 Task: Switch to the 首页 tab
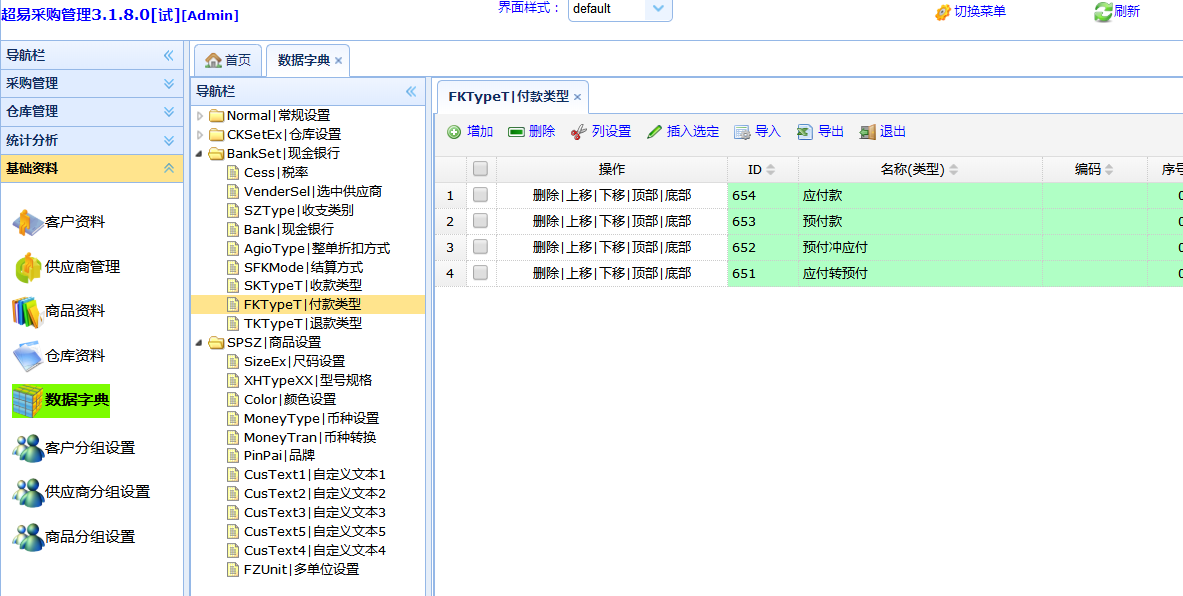[x=228, y=60]
